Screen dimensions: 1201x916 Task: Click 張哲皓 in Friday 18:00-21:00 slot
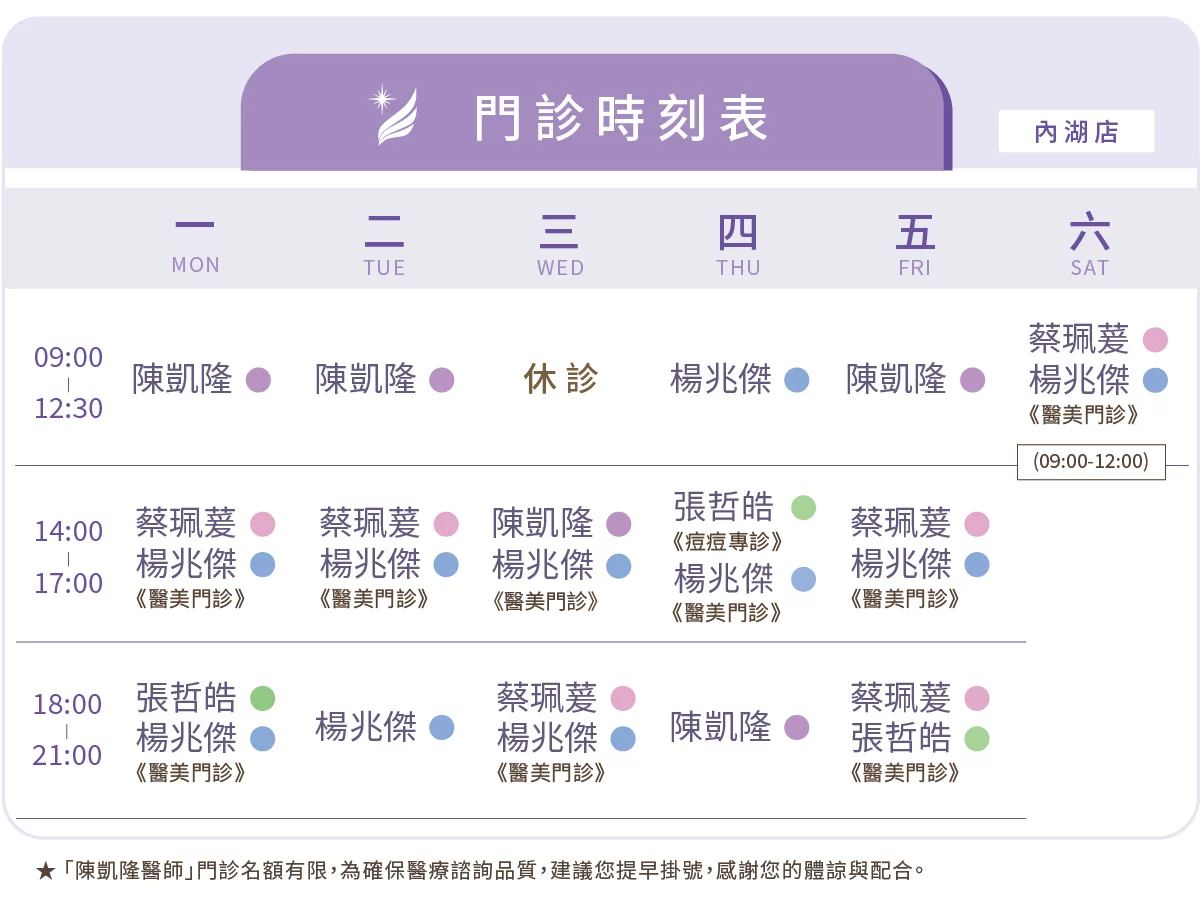[x=901, y=738]
